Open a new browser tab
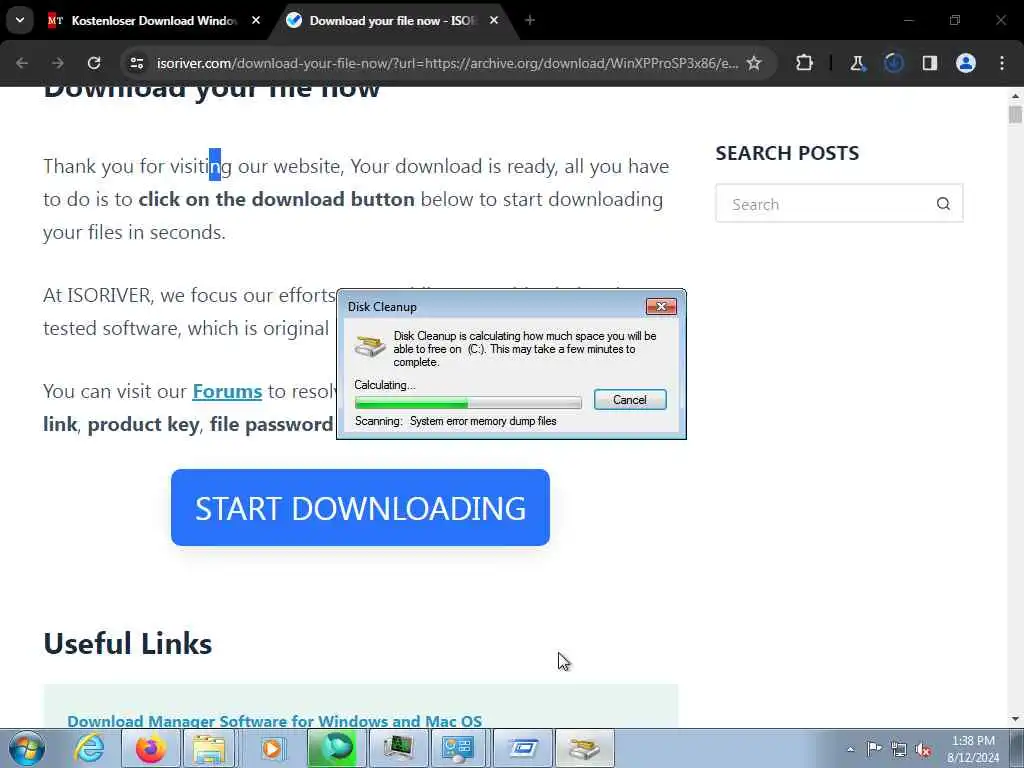Image resolution: width=1024 pixels, height=768 pixels. click(x=530, y=20)
